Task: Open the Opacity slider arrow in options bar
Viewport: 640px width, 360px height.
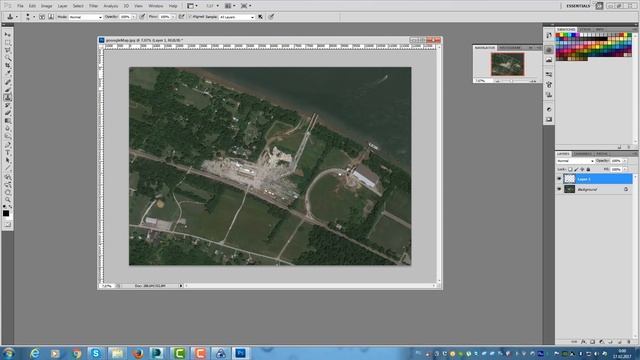Action: pos(134,17)
